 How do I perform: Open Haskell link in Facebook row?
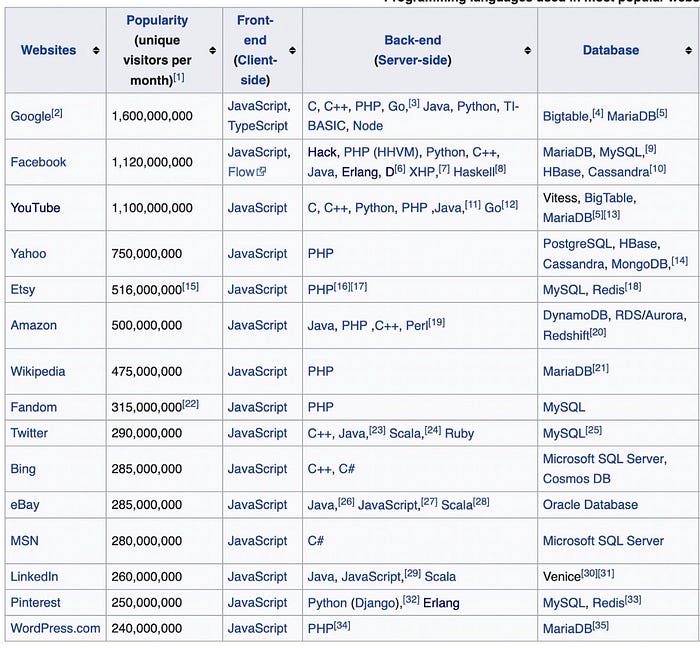coord(474,172)
